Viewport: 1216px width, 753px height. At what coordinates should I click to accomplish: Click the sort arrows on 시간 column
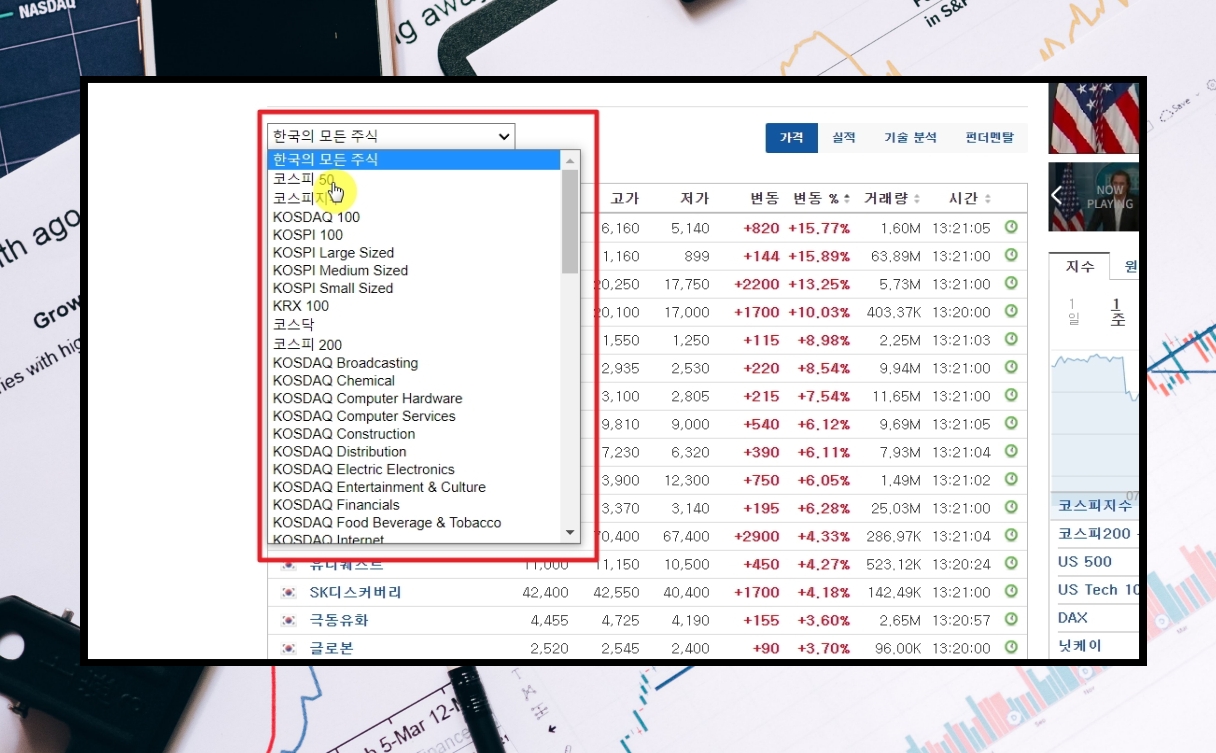[988, 199]
